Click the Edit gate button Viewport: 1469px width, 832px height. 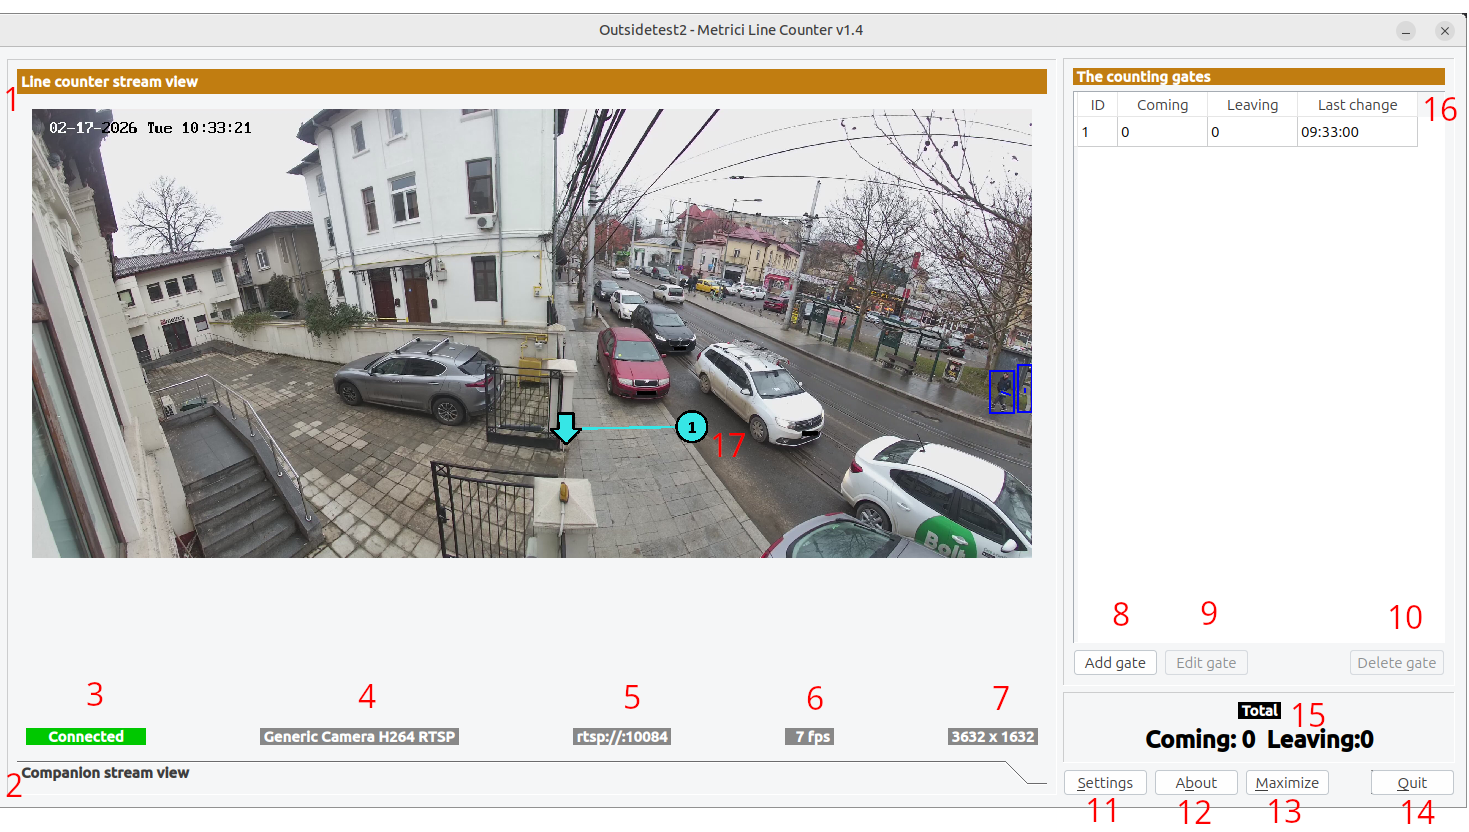(x=1206, y=663)
